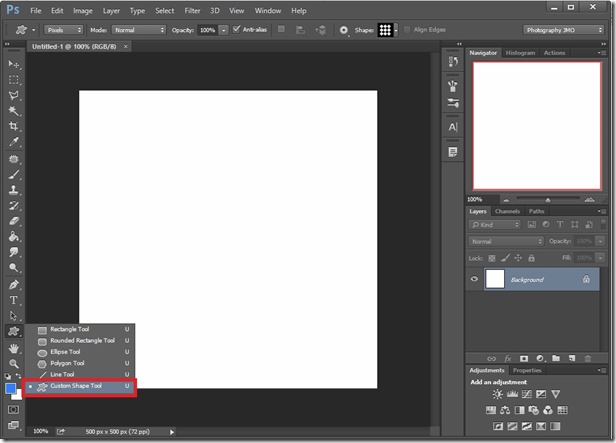The image size is (616, 443).
Task: Select the History Brush tool
Action: coord(14,205)
